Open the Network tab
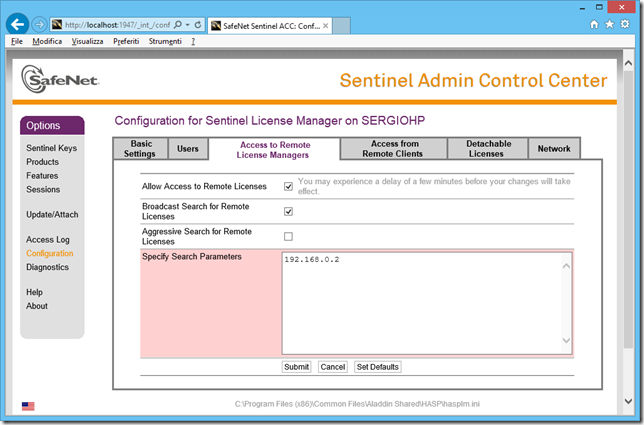 554,149
